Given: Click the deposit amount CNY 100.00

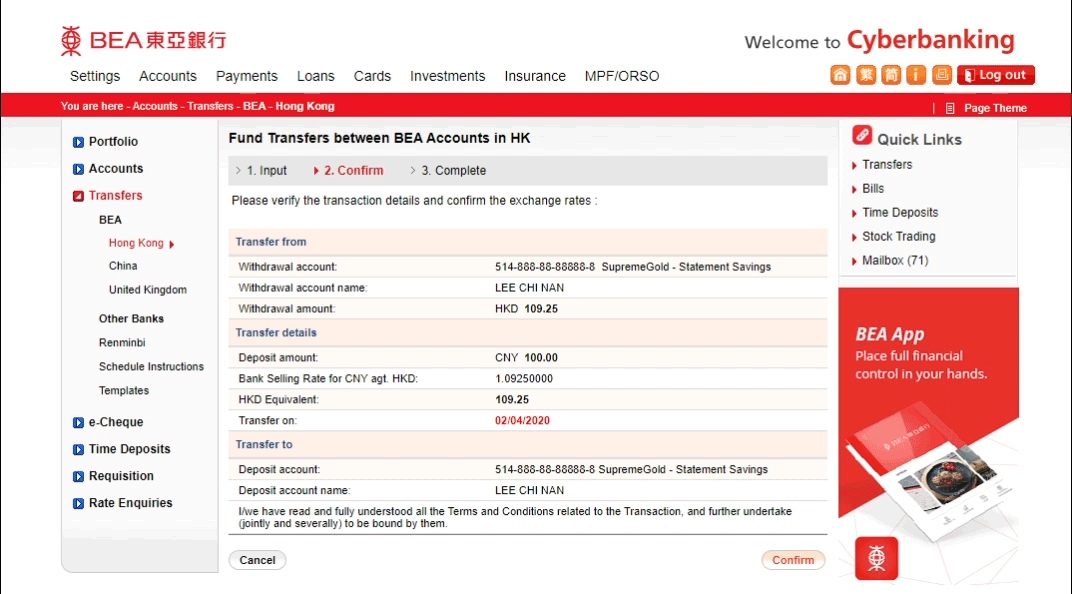Looking at the screenshot, I should pyautogui.click(x=526, y=357).
